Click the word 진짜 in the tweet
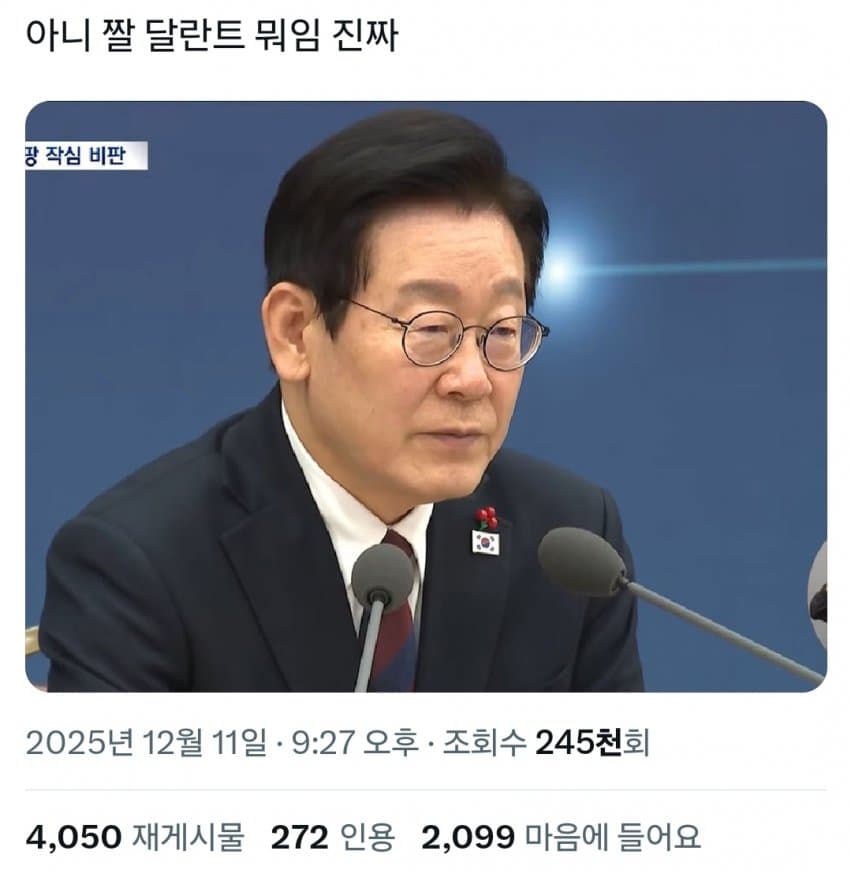 point(365,36)
